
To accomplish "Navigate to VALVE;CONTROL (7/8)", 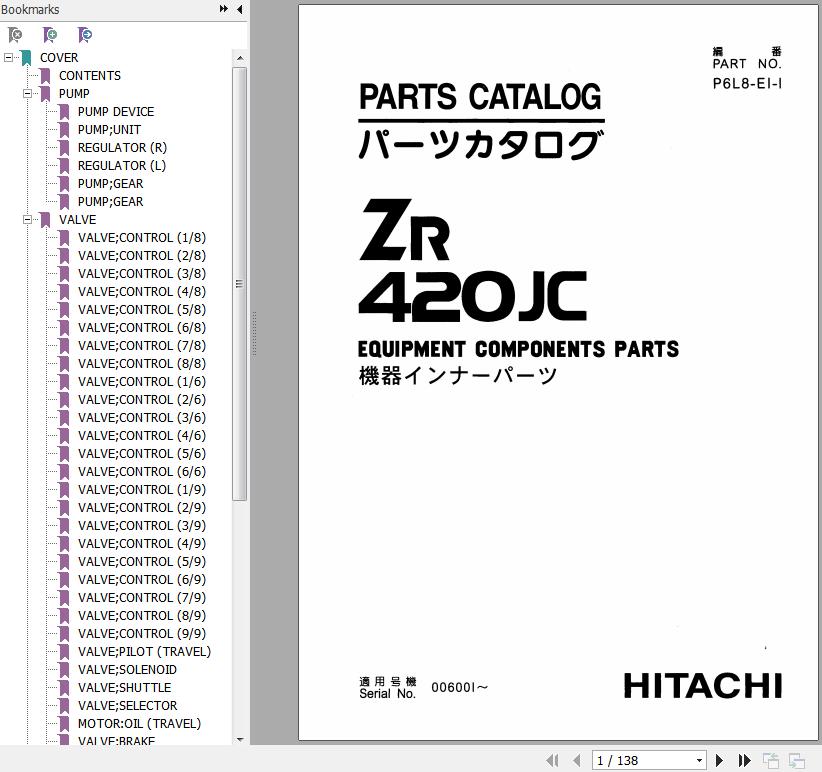I will pos(142,345).
